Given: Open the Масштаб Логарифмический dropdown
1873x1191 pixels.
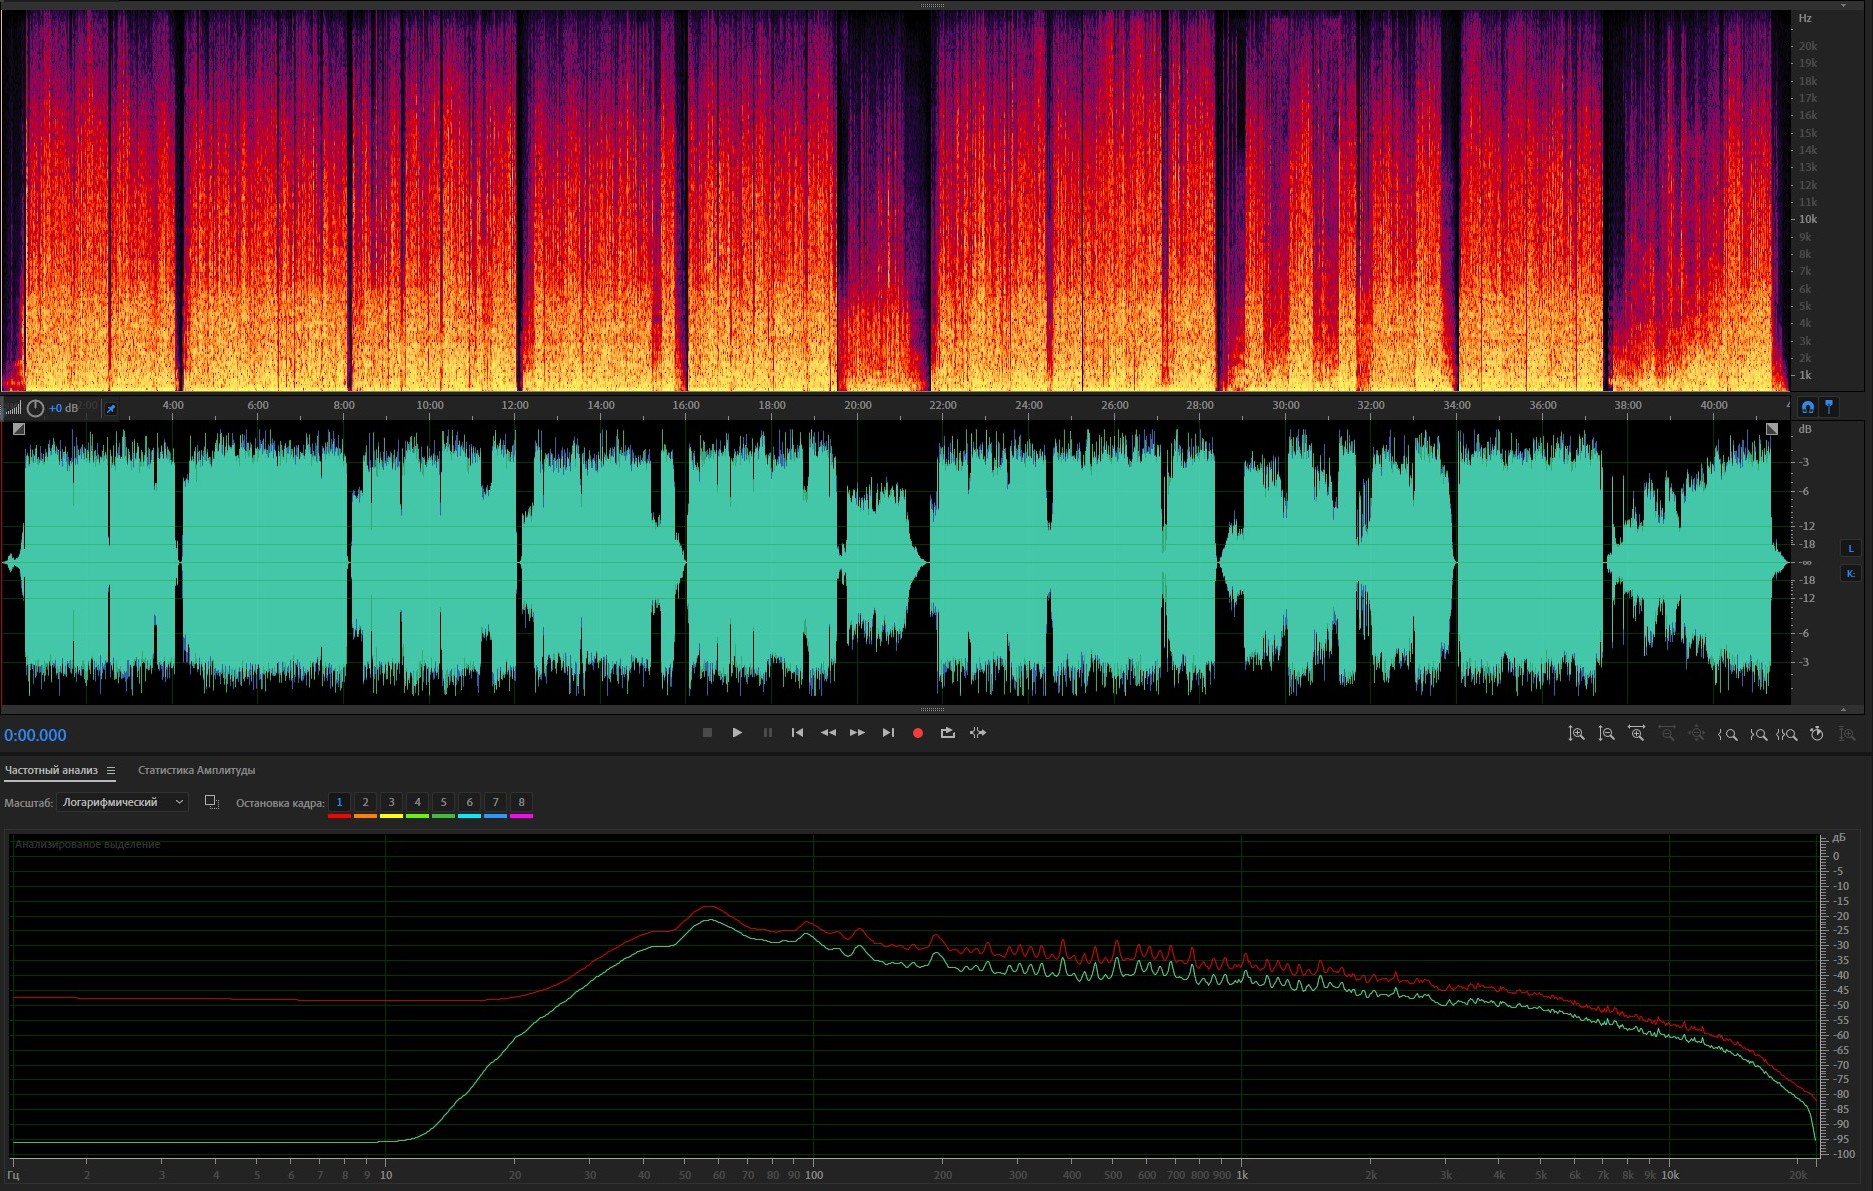Looking at the screenshot, I should pyautogui.click(x=122, y=802).
